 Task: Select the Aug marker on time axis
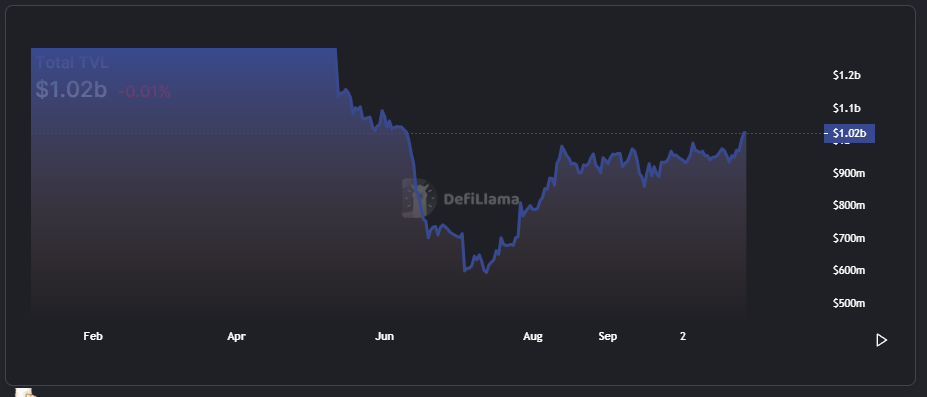click(x=533, y=336)
